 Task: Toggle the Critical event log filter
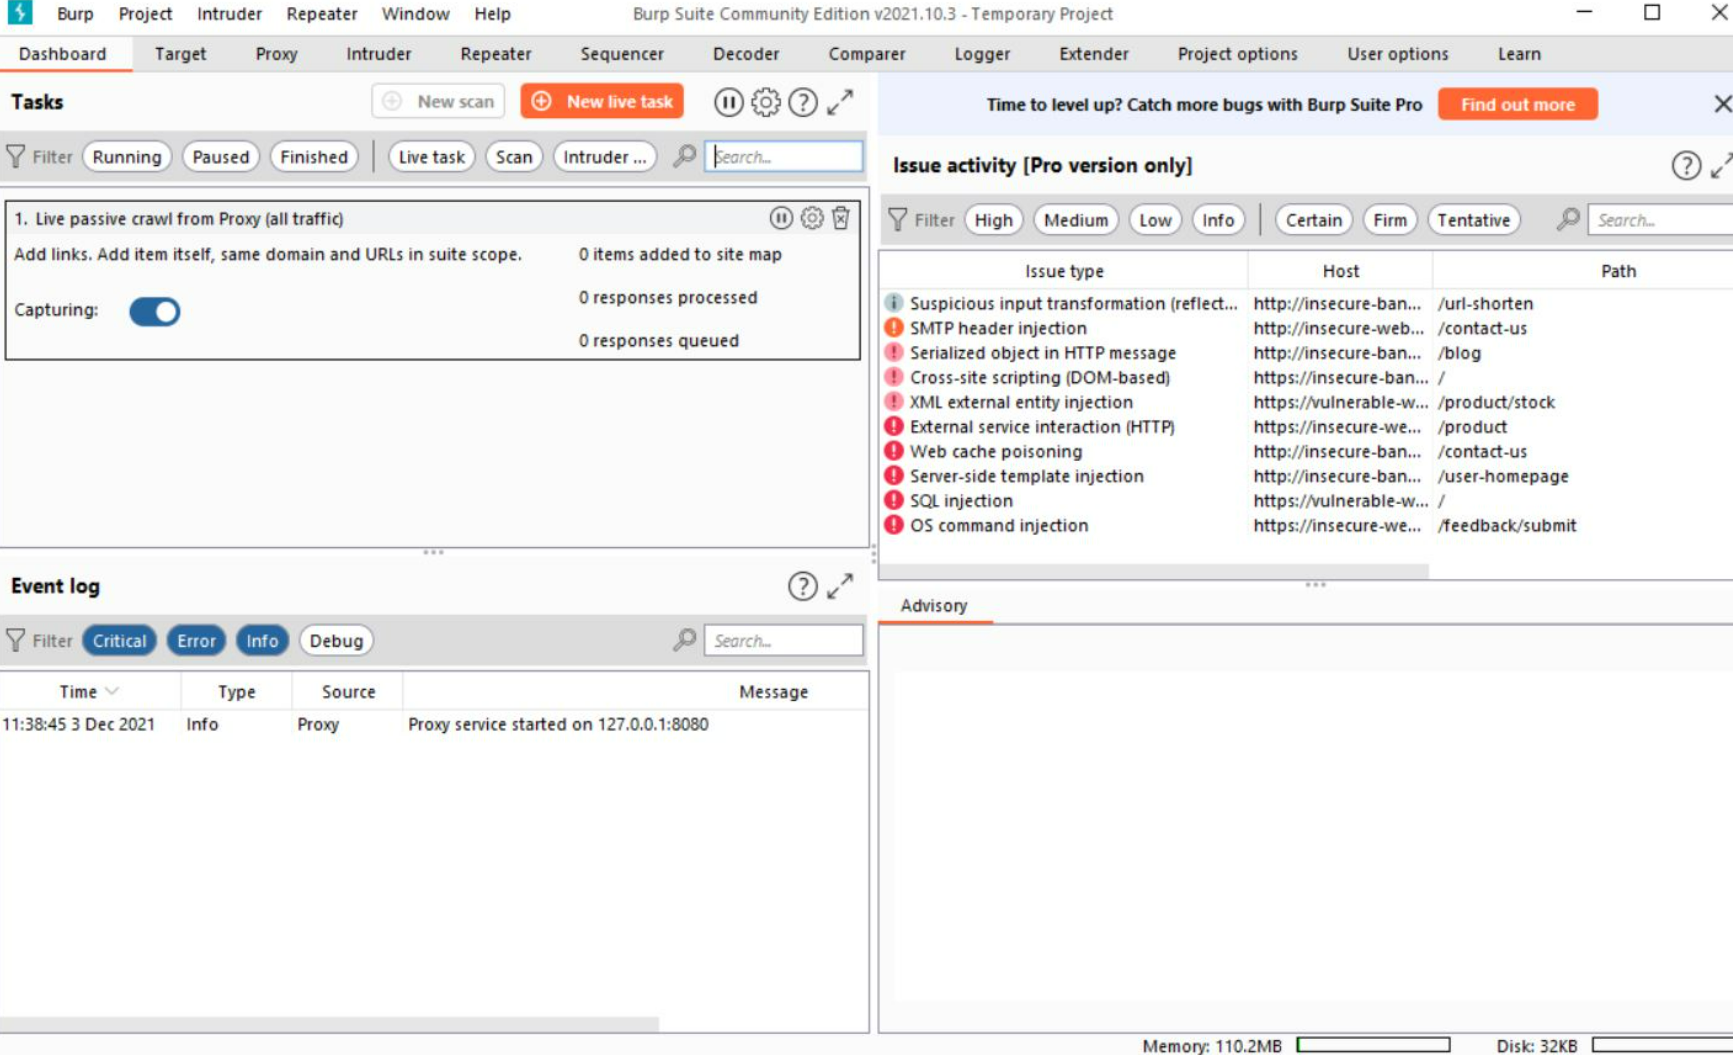120,641
